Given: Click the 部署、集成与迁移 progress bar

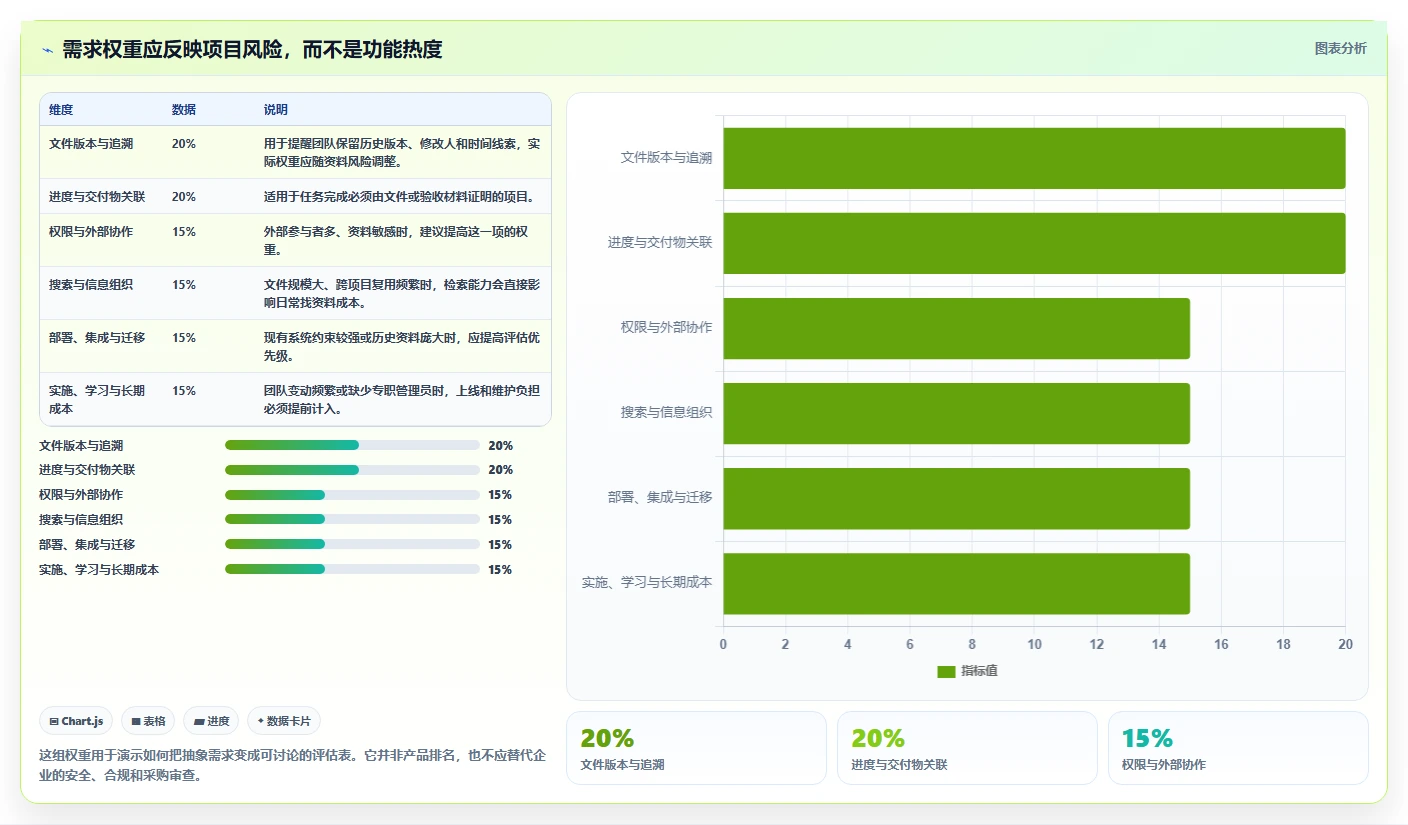Looking at the screenshot, I should point(352,545).
